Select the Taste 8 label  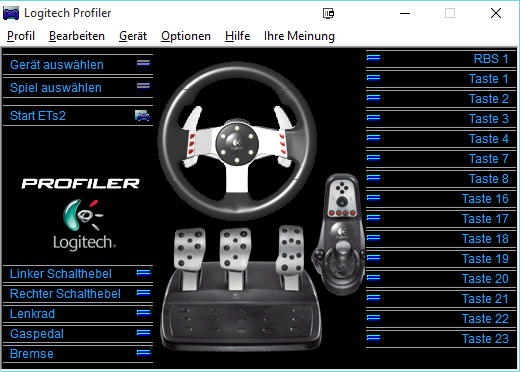click(x=489, y=179)
